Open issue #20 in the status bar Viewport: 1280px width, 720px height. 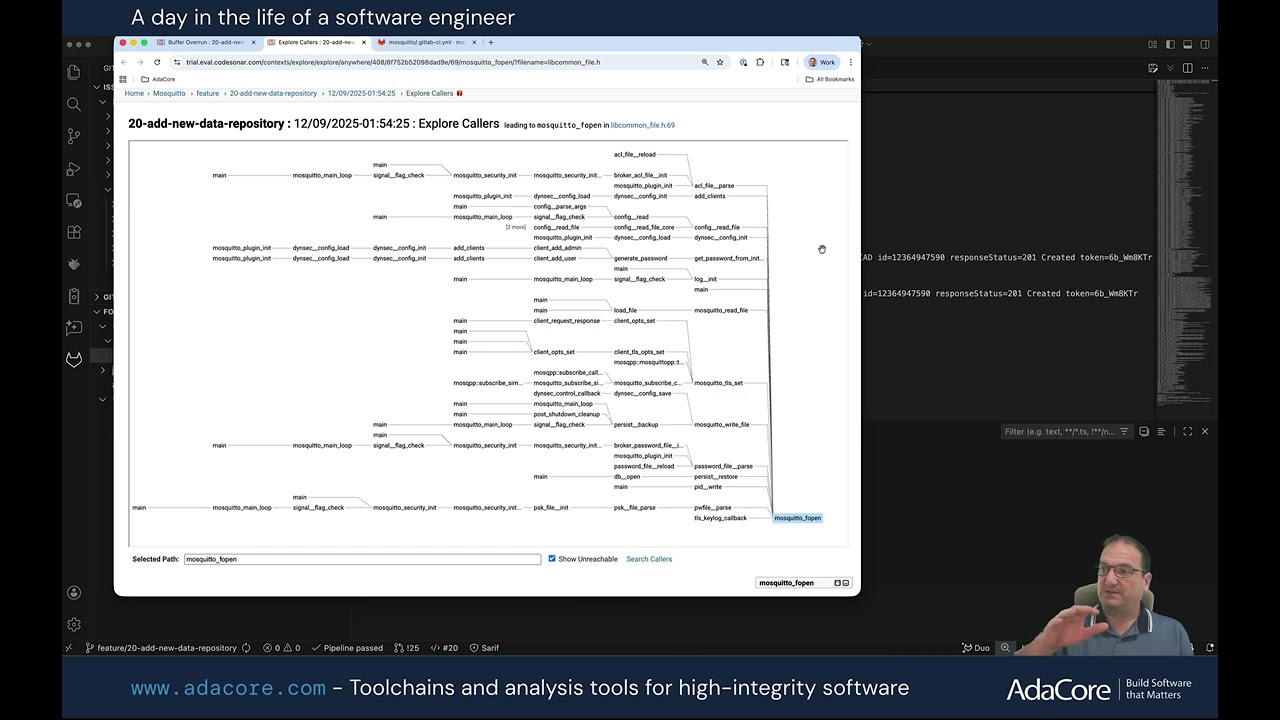pos(444,648)
